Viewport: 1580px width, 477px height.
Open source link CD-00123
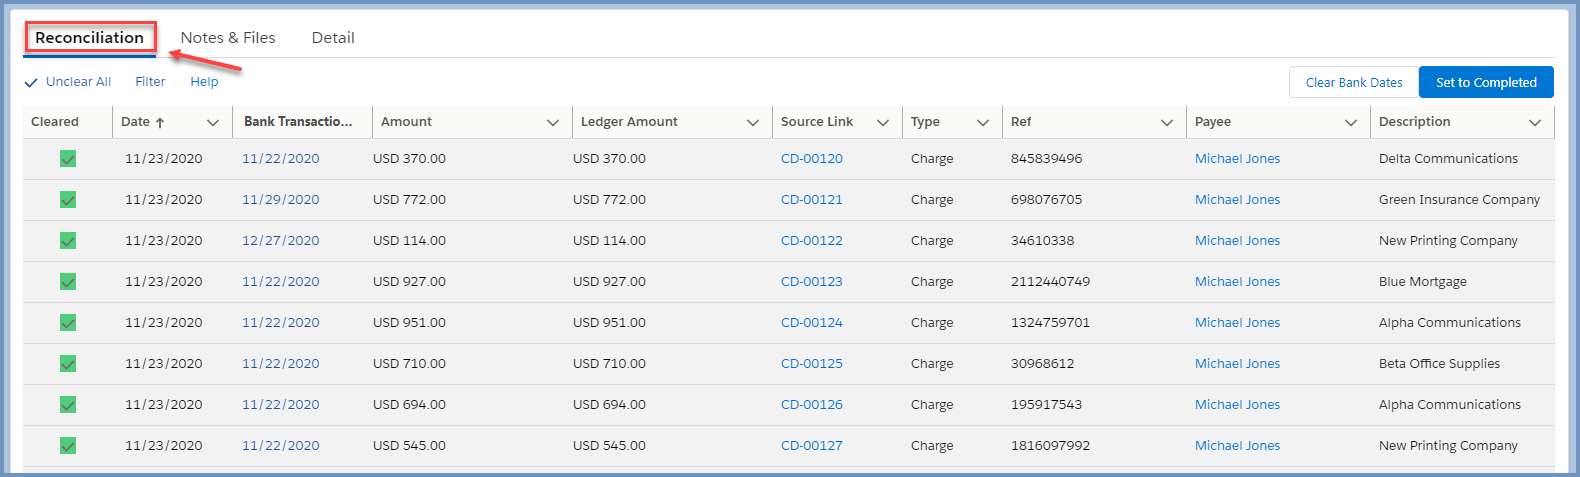(x=811, y=282)
